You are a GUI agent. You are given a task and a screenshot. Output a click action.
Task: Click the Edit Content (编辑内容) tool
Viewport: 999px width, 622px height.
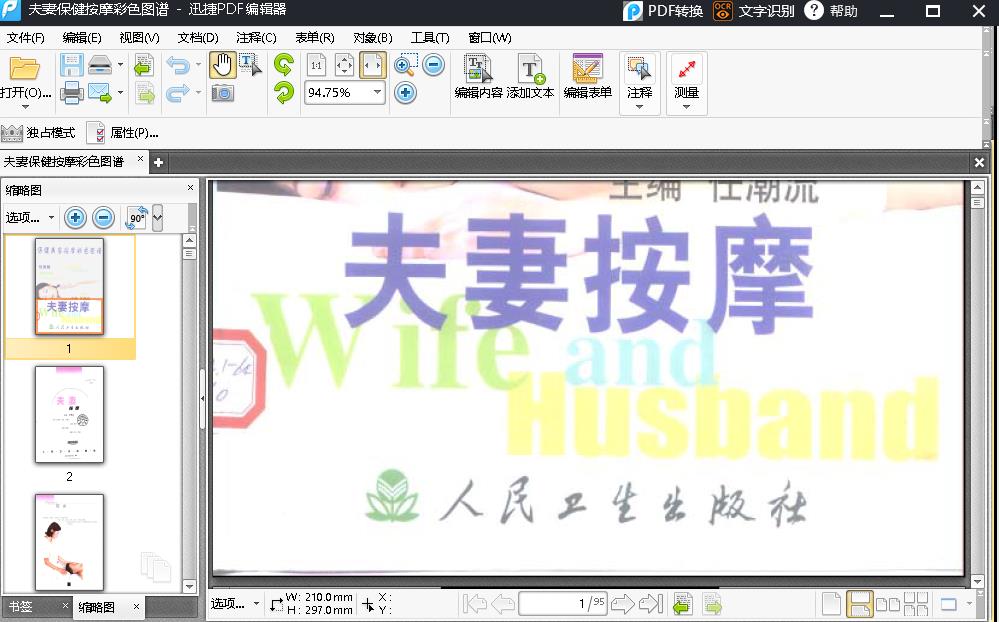(x=478, y=77)
